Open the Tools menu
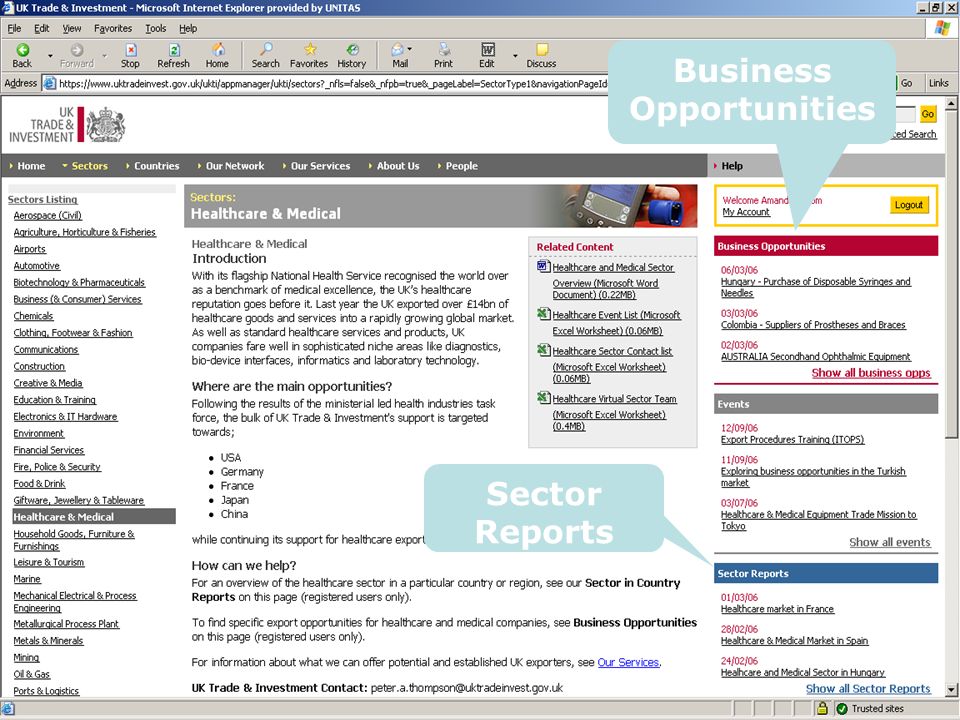The image size is (960, 720). tap(156, 28)
